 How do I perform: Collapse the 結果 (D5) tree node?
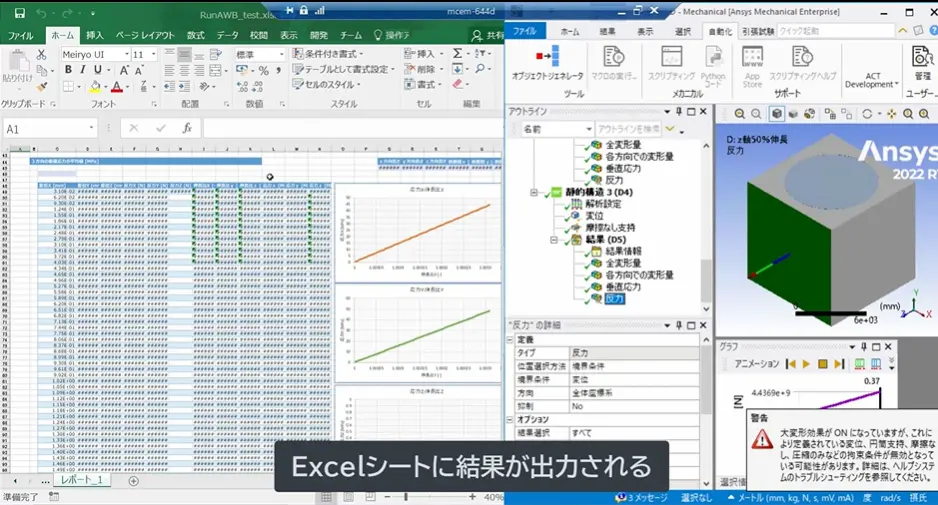click(x=554, y=240)
